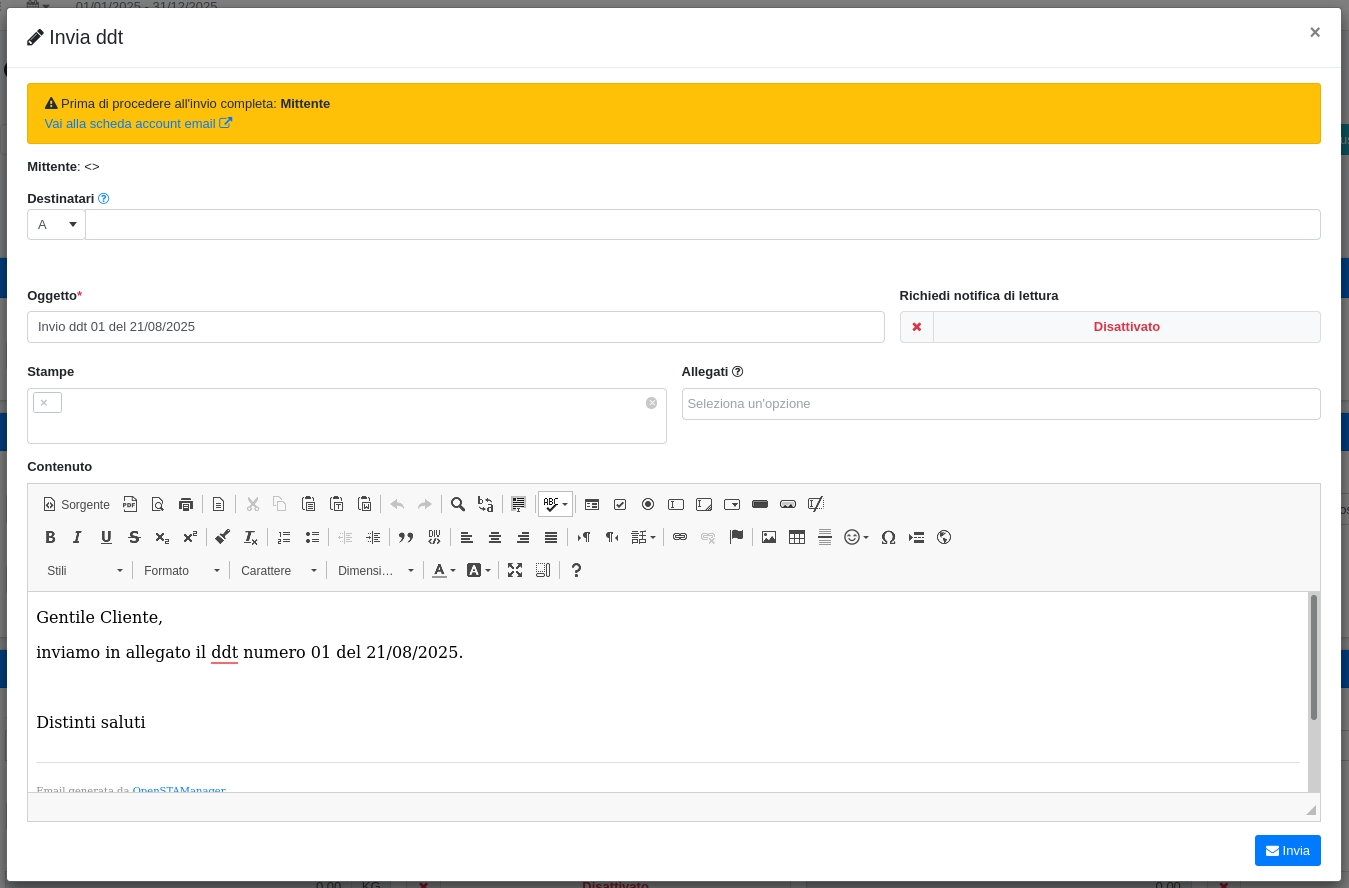
Task: Open the find search tool in editor
Action: tap(457, 504)
